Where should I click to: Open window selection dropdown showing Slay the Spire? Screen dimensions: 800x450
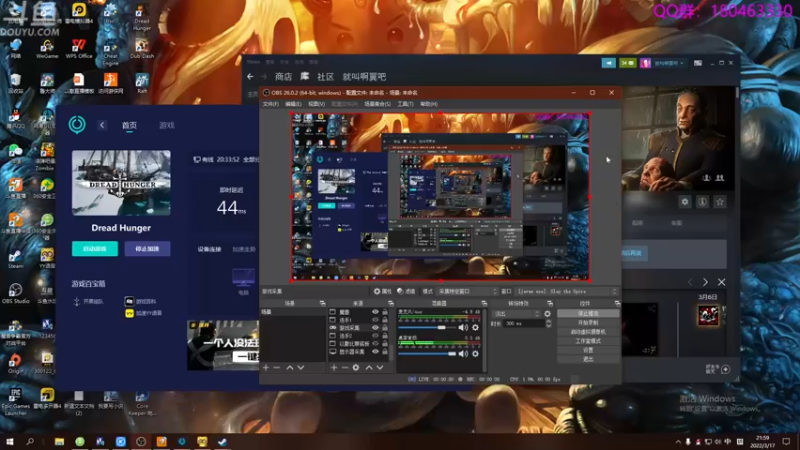[566, 291]
